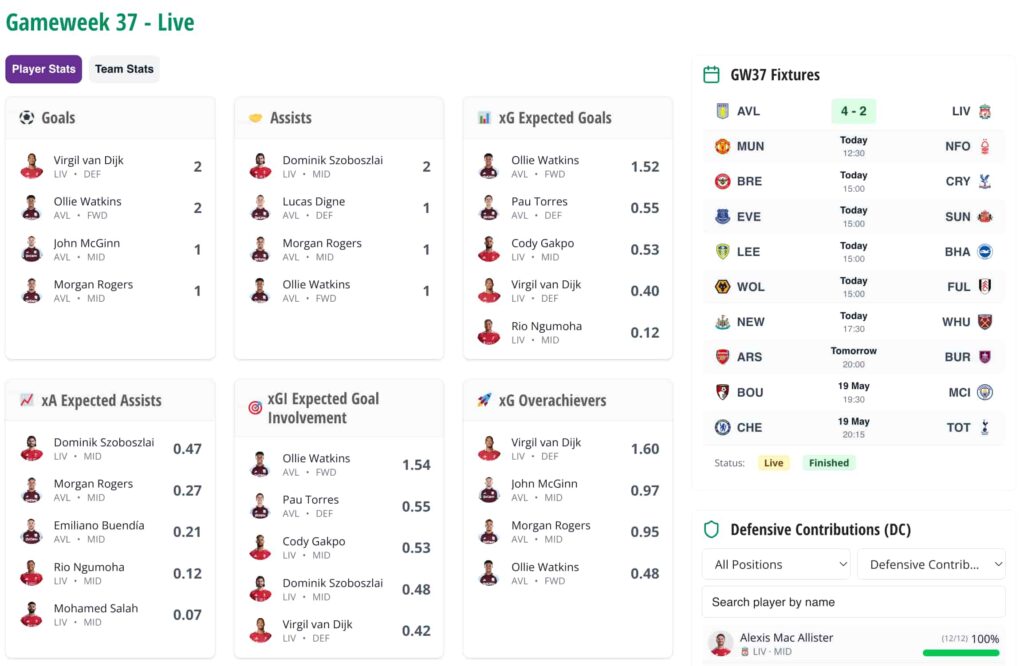1024x666 pixels.
Task: Click the Assists handshake icon
Action: click(x=255, y=118)
